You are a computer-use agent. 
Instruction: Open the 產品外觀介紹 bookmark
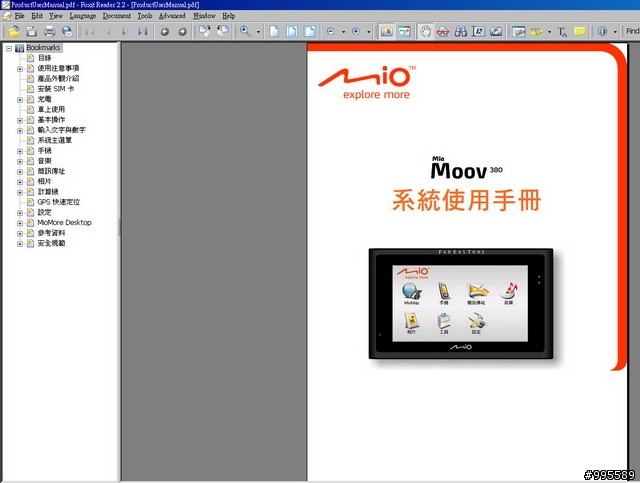58,78
